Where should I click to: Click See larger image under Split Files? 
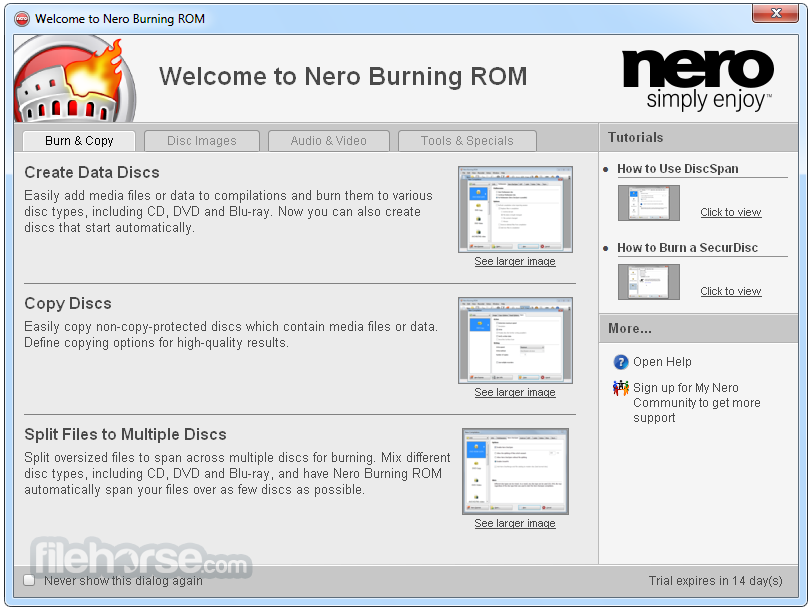pos(514,523)
